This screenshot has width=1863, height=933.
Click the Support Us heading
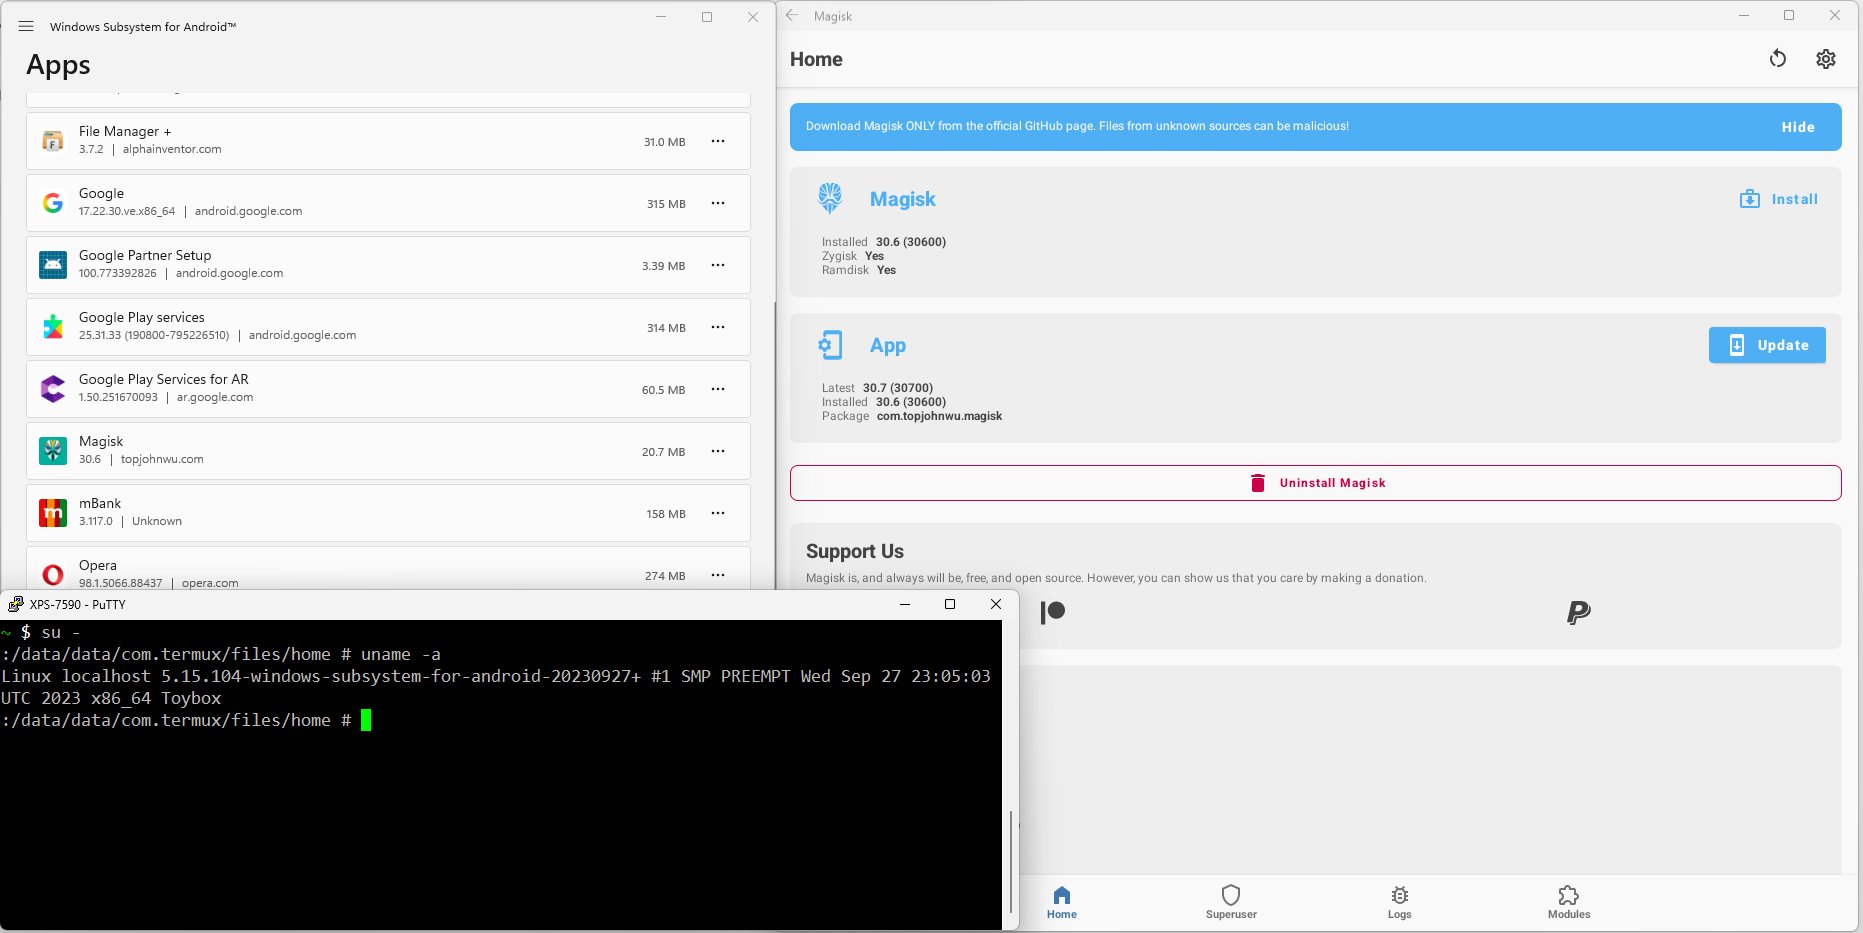coord(855,551)
